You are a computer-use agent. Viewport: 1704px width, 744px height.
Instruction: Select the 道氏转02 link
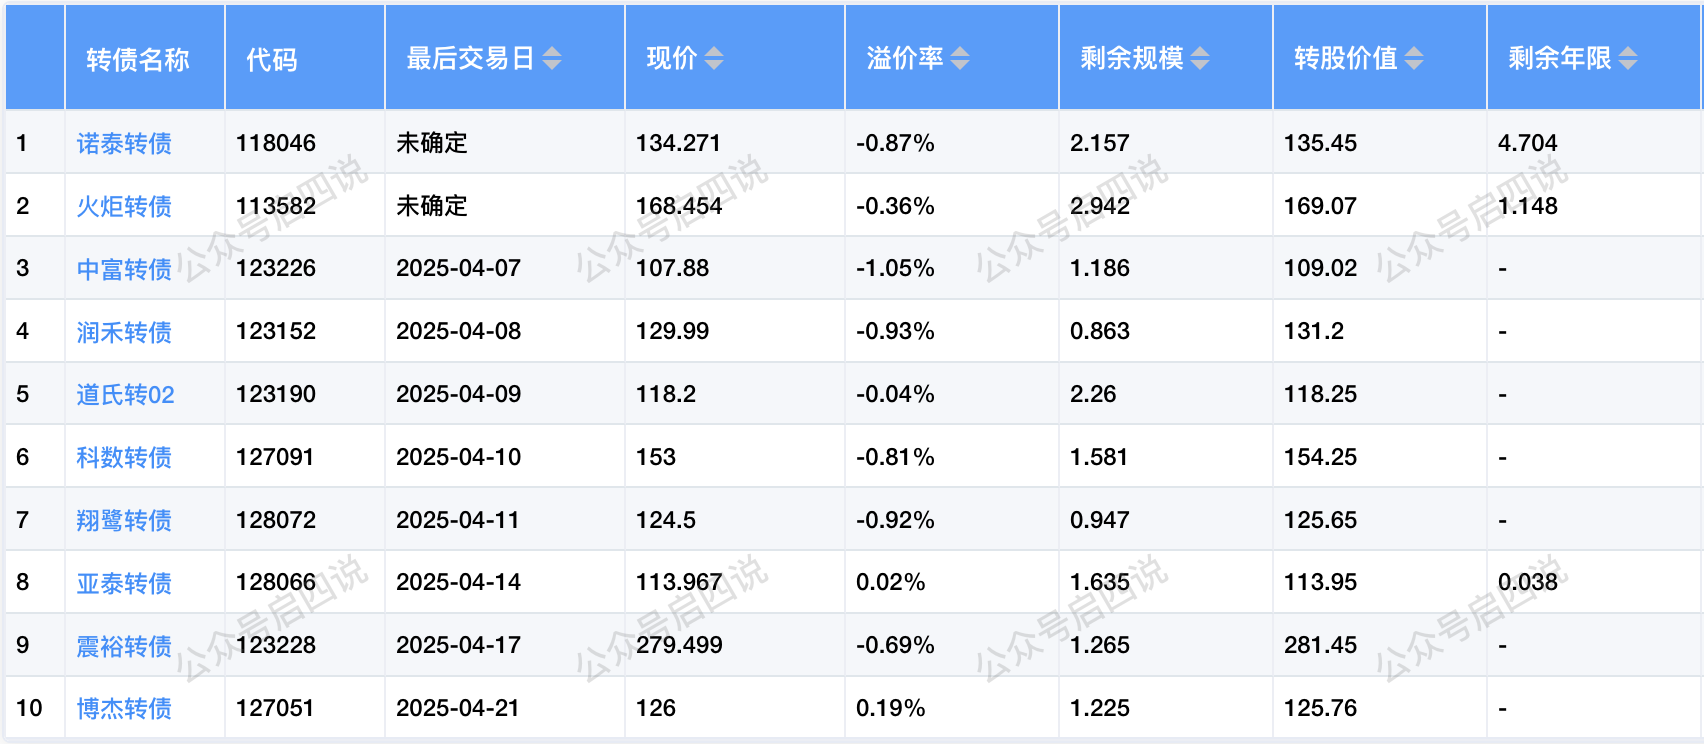125,395
